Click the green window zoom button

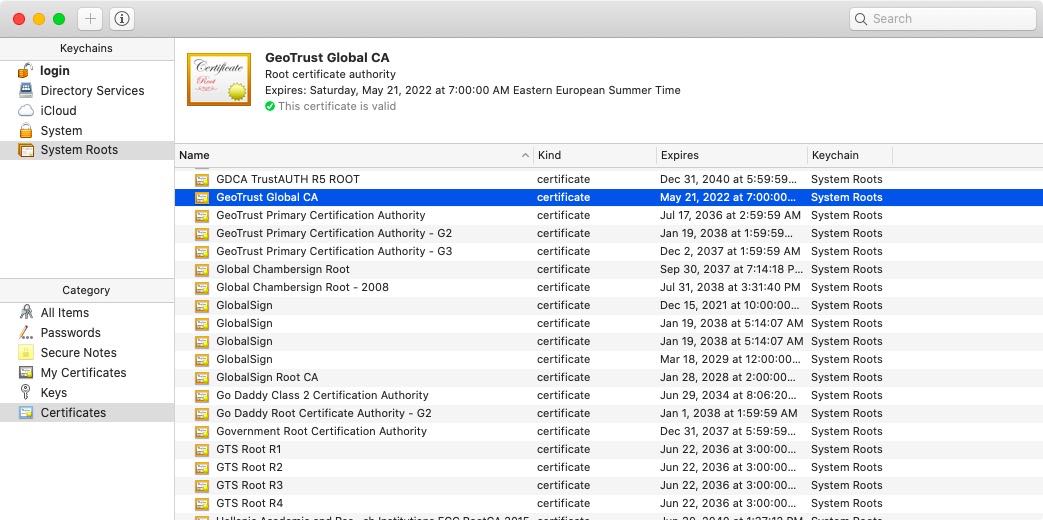[x=59, y=19]
